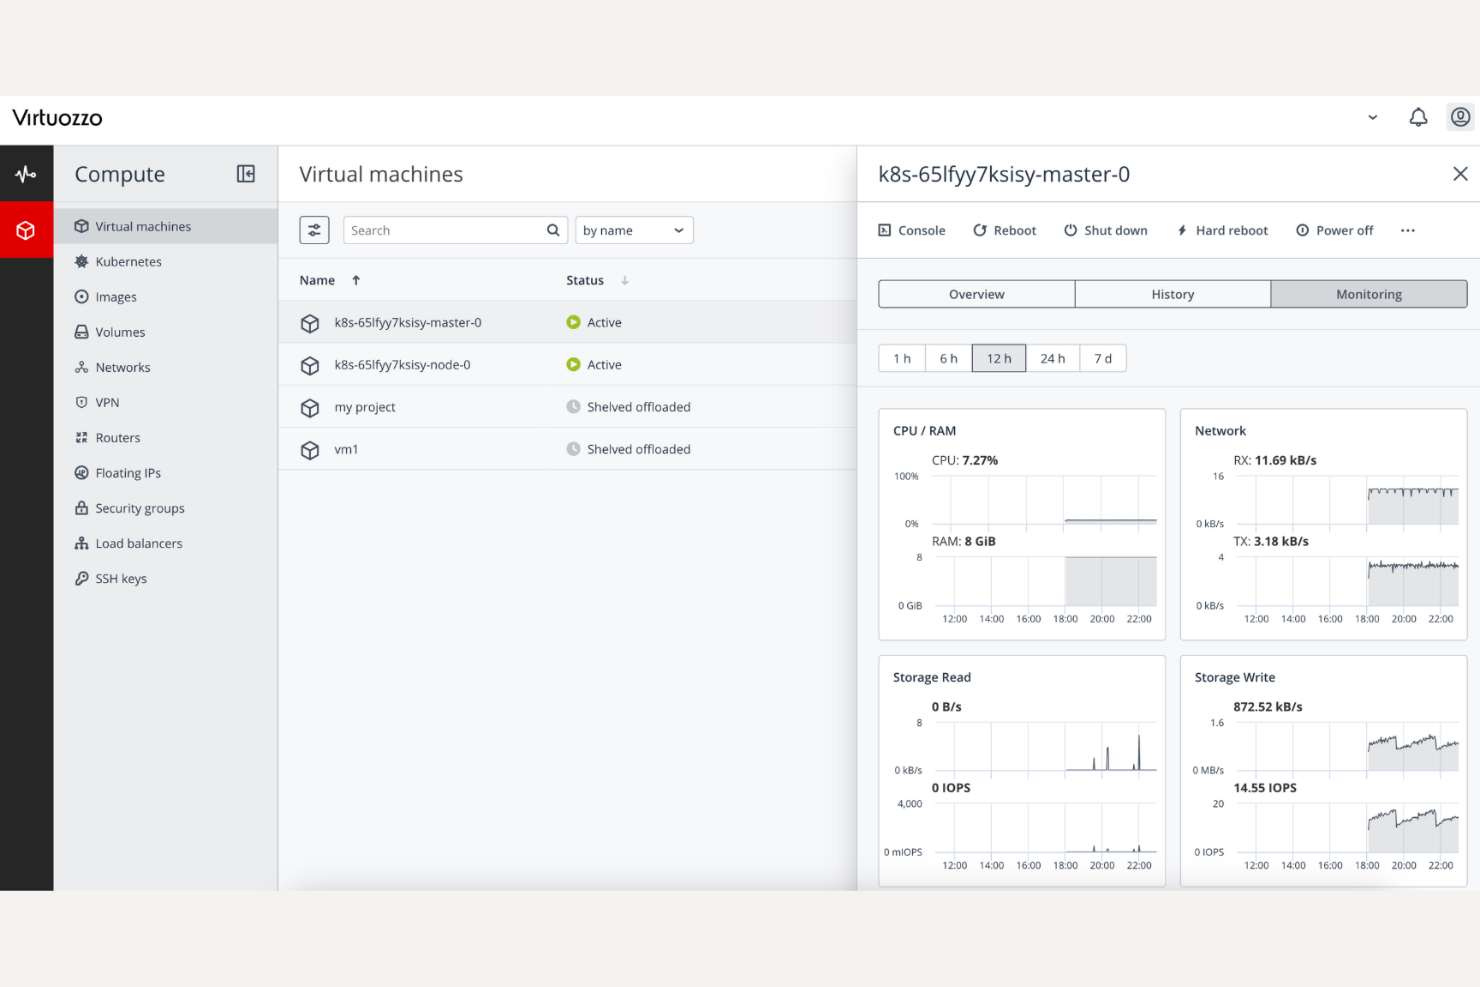The height and width of the screenshot is (987, 1480).
Task: Open the notifications bell
Action: point(1417,117)
